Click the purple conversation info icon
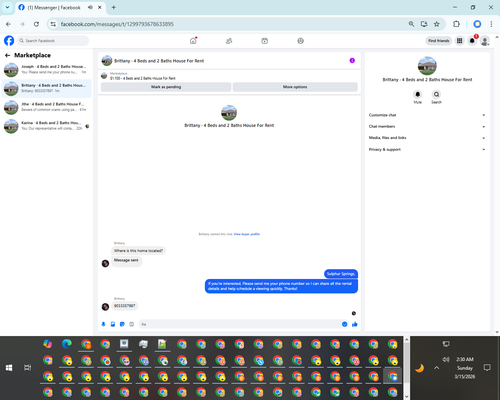Image resolution: width=500 pixels, height=400 pixels. (352, 60)
